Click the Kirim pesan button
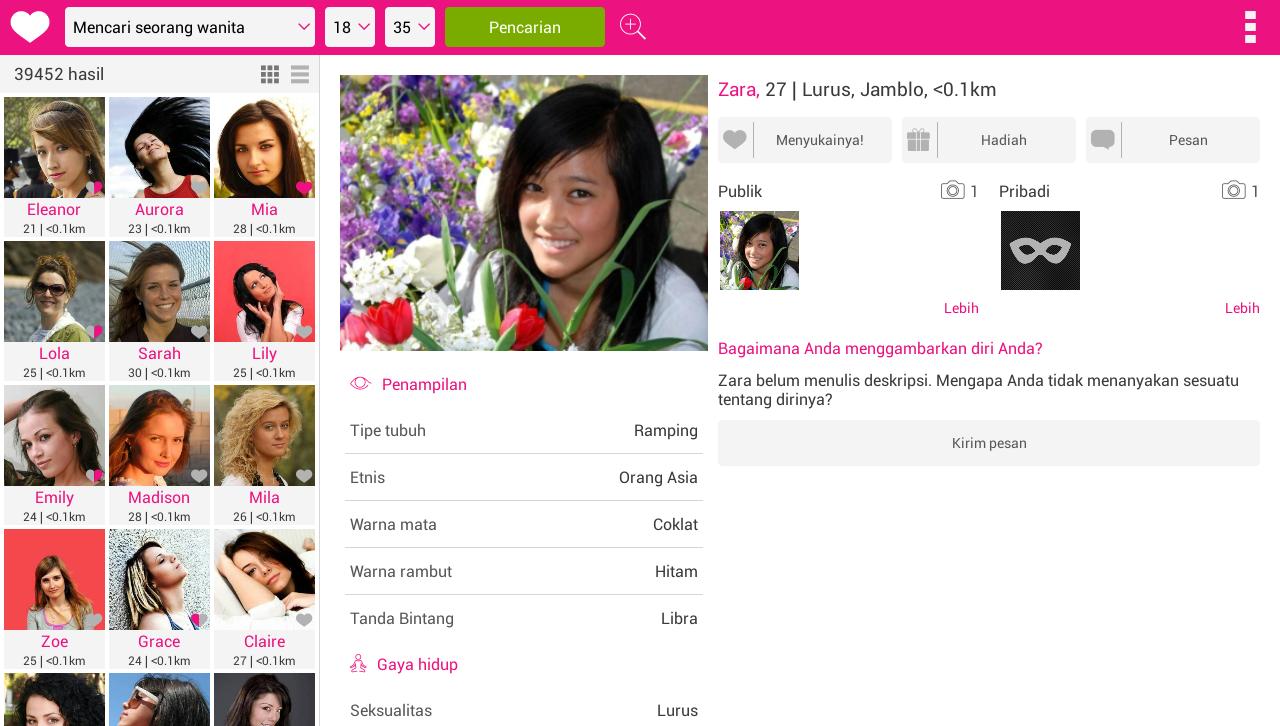This screenshot has width=1280, height=726. [989, 443]
